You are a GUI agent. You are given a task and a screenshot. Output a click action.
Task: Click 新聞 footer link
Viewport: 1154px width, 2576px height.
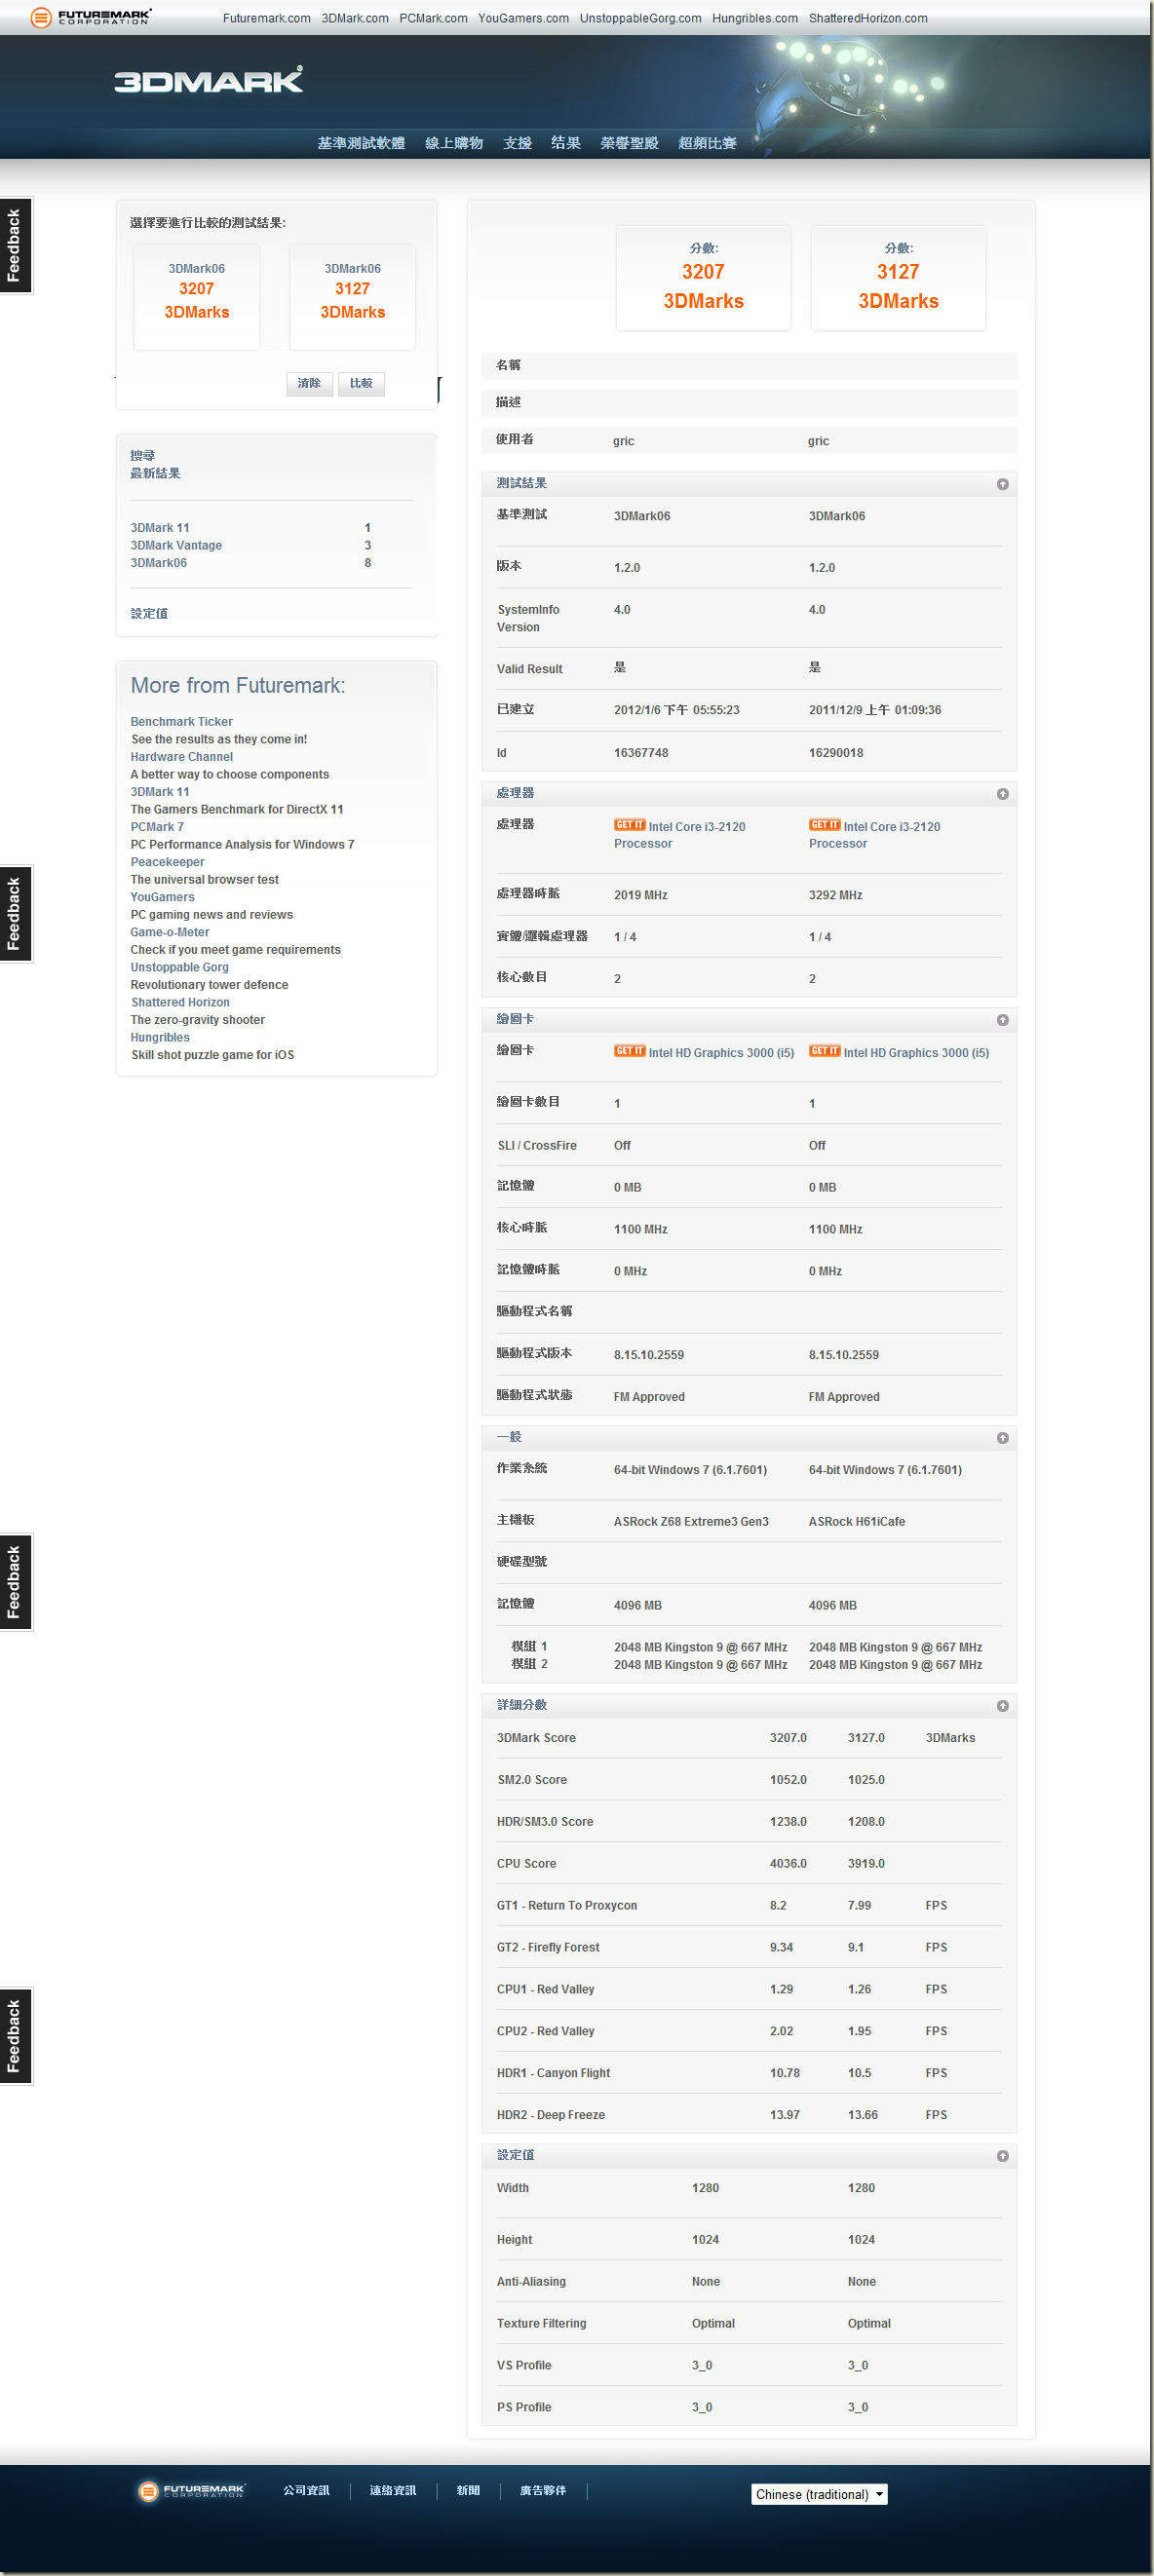(x=468, y=2490)
